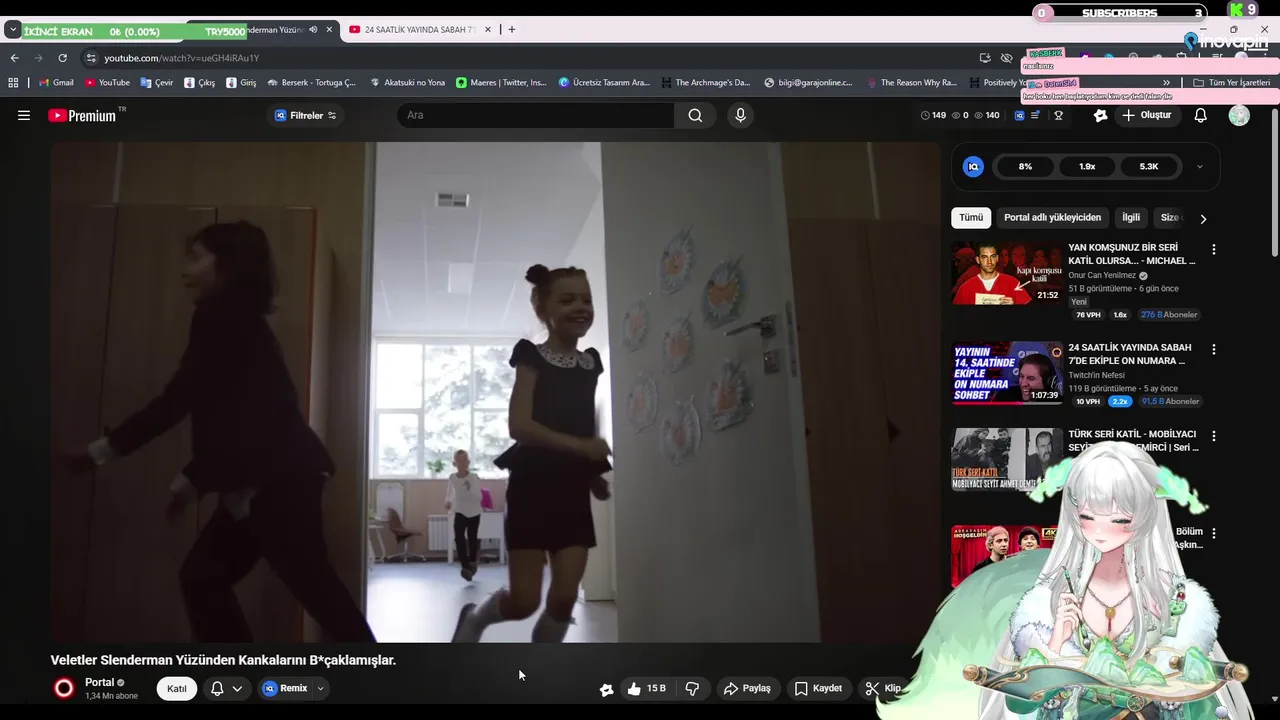The image size is (1280, 720).
Task: Click the 1.9x multiplier pill
Action: (x=1087, y=167)
